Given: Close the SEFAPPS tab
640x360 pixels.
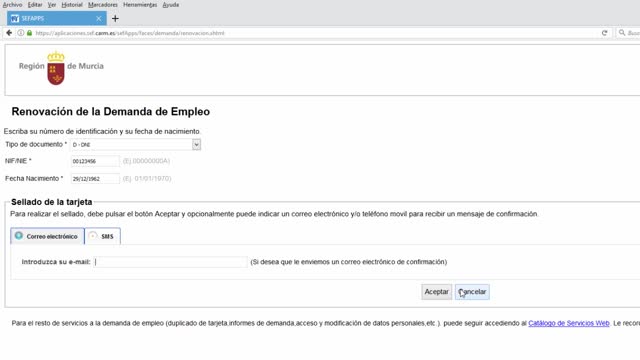Looking at the screenshot, I should (x=98, y=18).
